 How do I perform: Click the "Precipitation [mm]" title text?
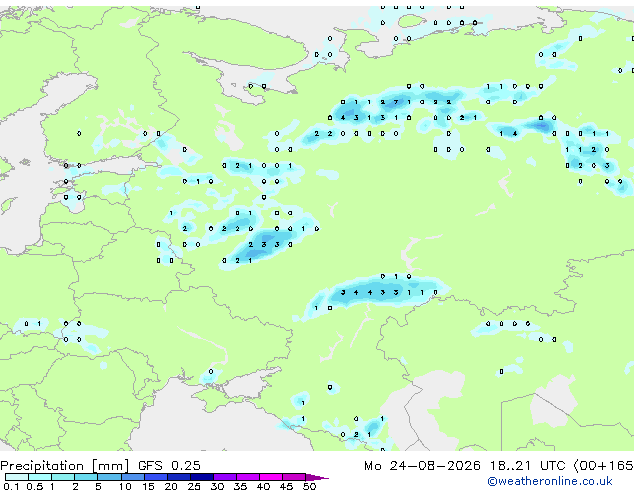(65, 466)
